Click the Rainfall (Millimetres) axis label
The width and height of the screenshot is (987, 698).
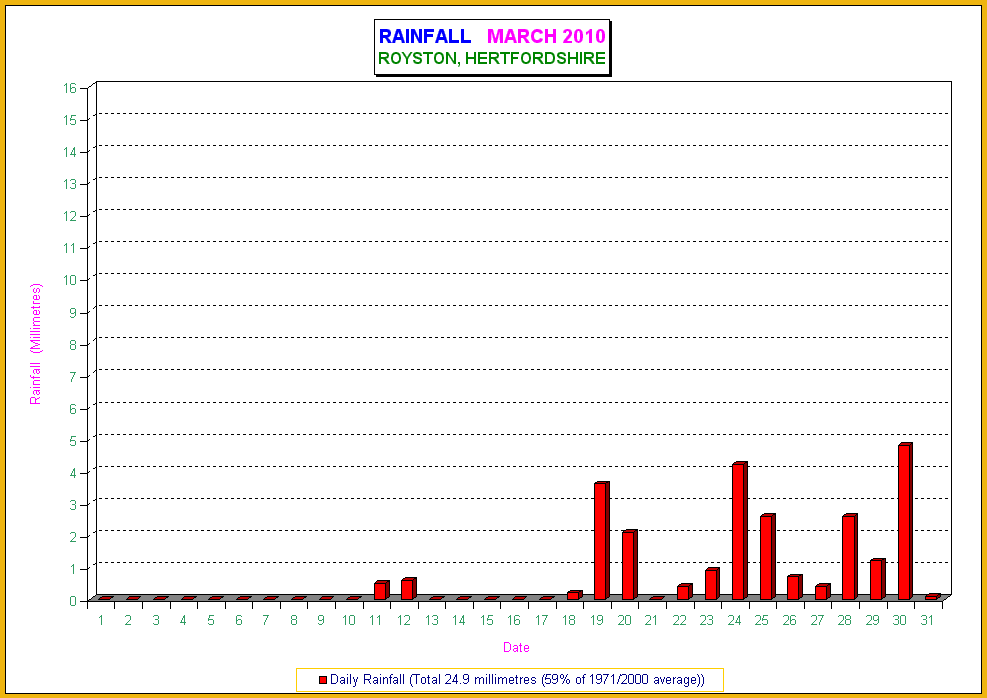(x=36, y=344)
